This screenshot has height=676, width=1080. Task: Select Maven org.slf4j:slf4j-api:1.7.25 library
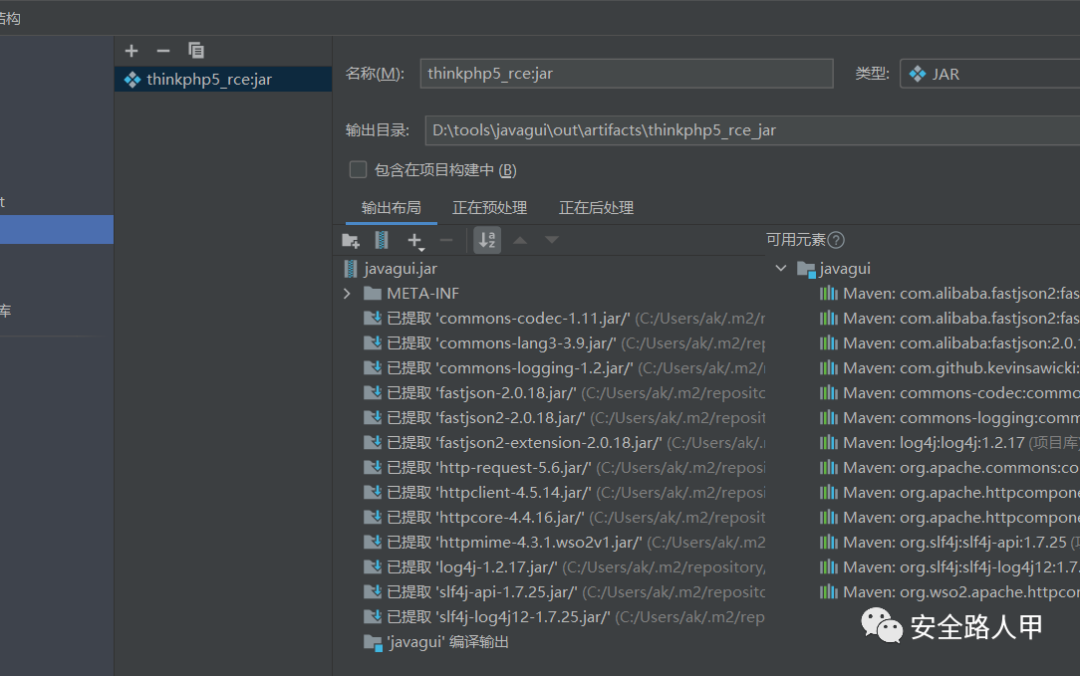[949, 542]
